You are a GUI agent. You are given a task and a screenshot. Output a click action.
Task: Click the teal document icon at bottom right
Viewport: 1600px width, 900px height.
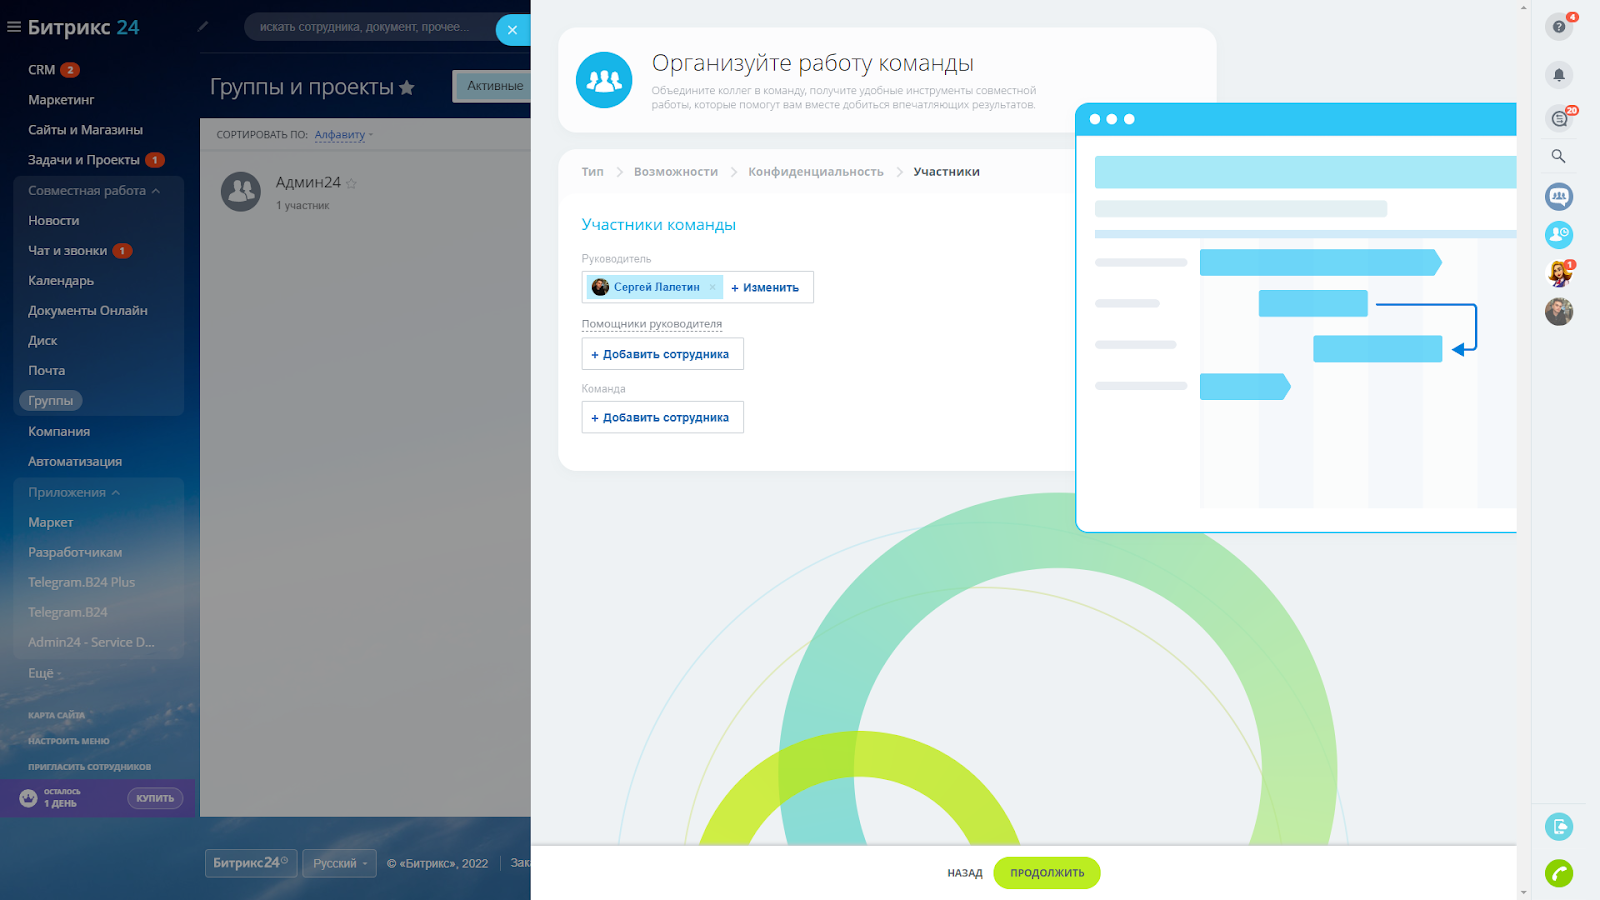[1559, 827]
